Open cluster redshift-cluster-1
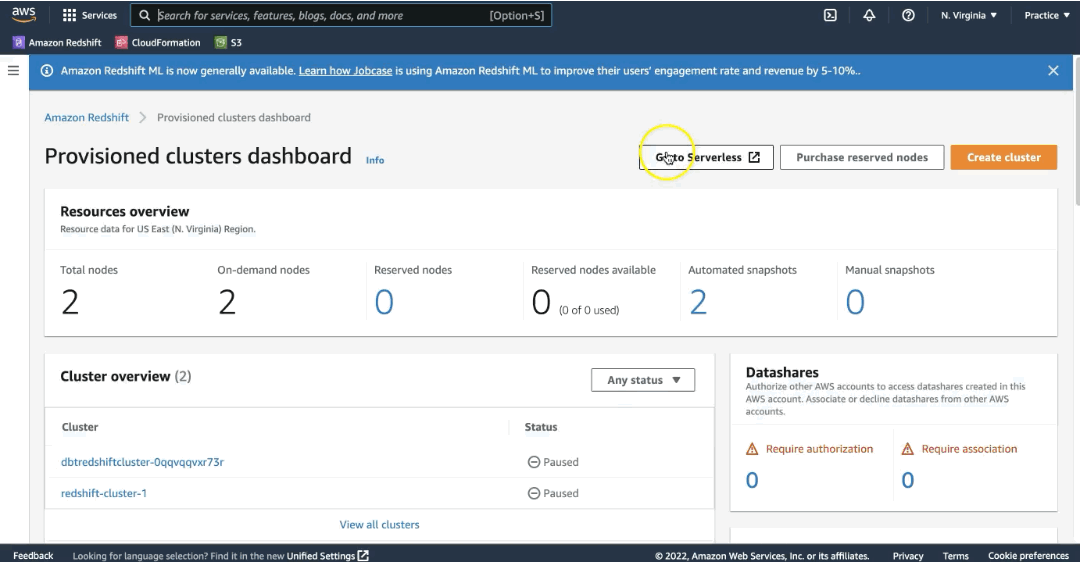Viewport: 1080px width, 564px height. coord(104,493)
